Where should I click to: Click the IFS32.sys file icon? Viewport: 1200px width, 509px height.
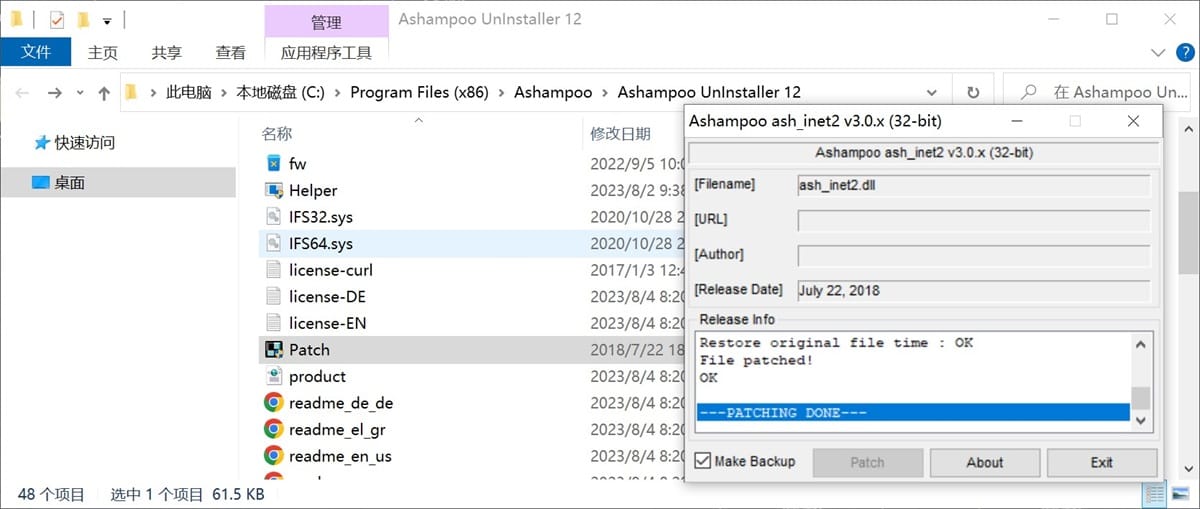(x=273, y=216)
